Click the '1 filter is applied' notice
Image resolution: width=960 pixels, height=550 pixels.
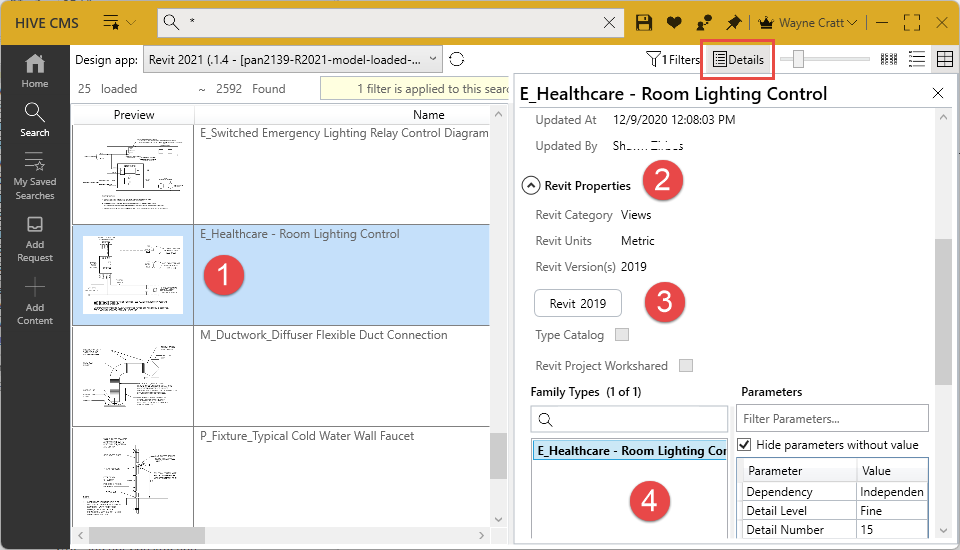pos(415,89)
